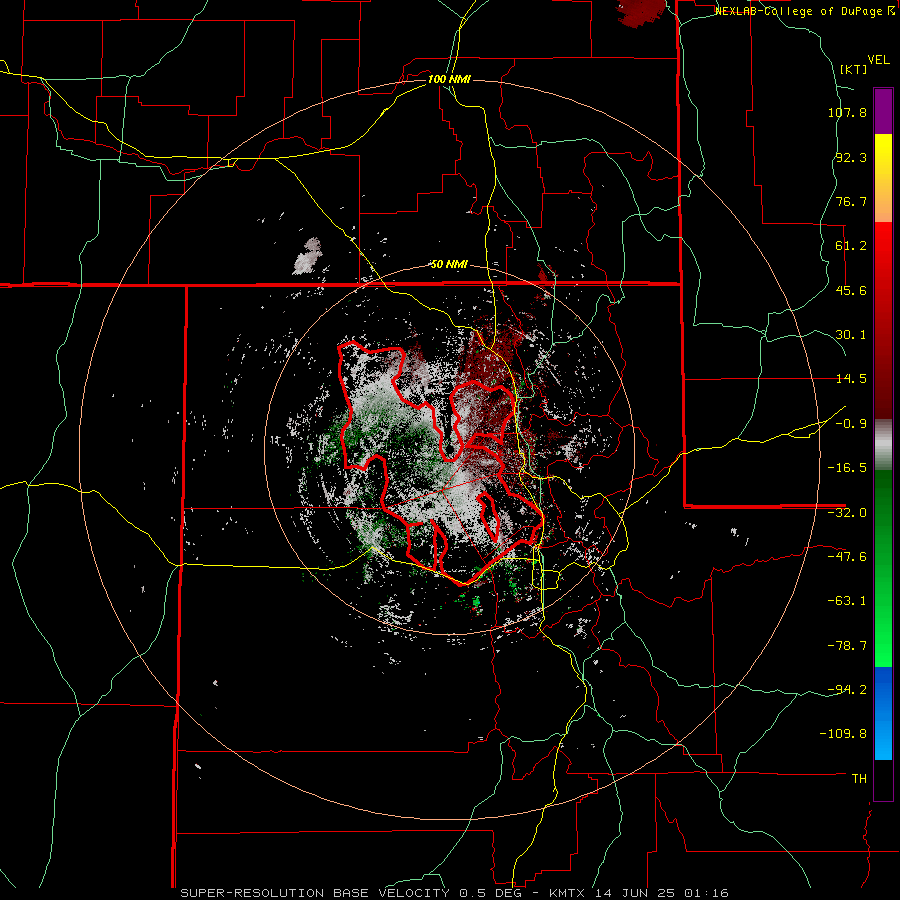Pick the gray near-zero segment of color bar

[883, 445]
